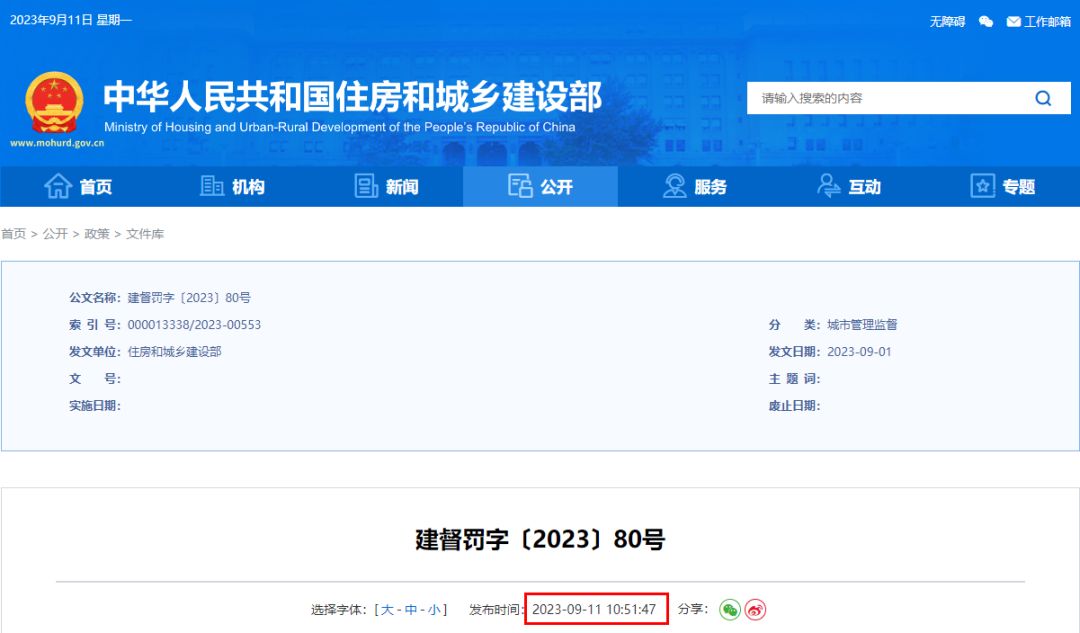Set font size to 小
Screen dimensions: 1080x633
tap(435, 610)
